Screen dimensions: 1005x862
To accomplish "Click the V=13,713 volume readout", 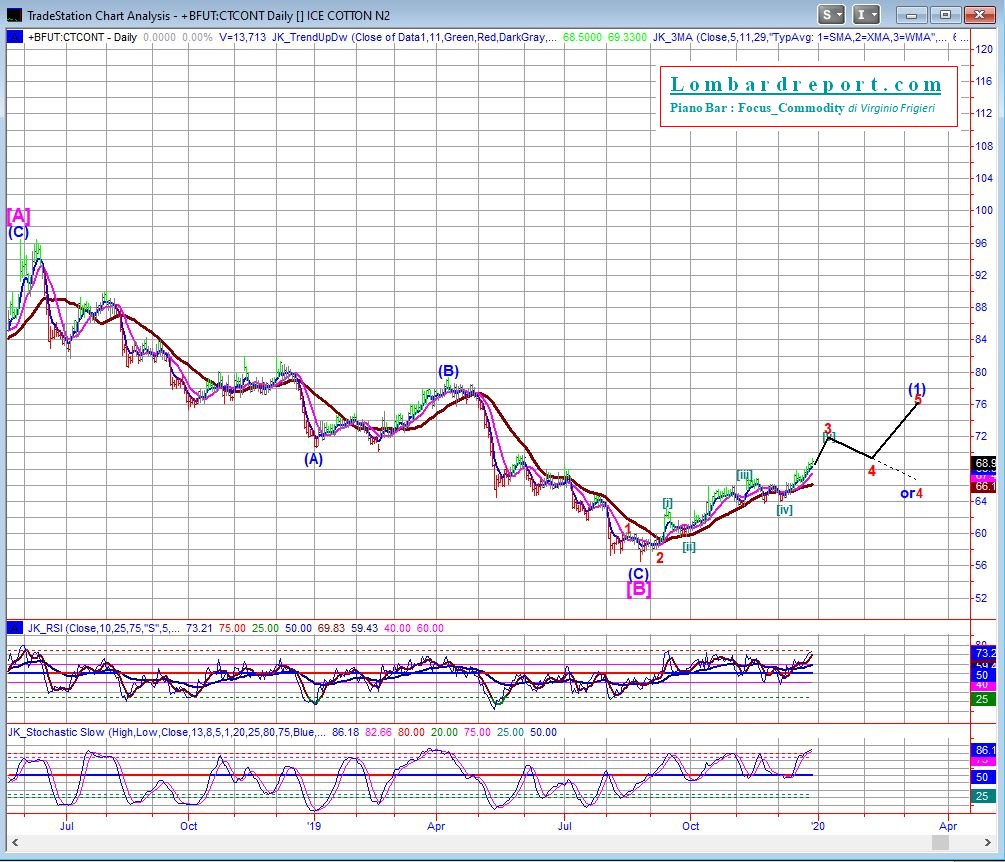I will coord(242,37).
